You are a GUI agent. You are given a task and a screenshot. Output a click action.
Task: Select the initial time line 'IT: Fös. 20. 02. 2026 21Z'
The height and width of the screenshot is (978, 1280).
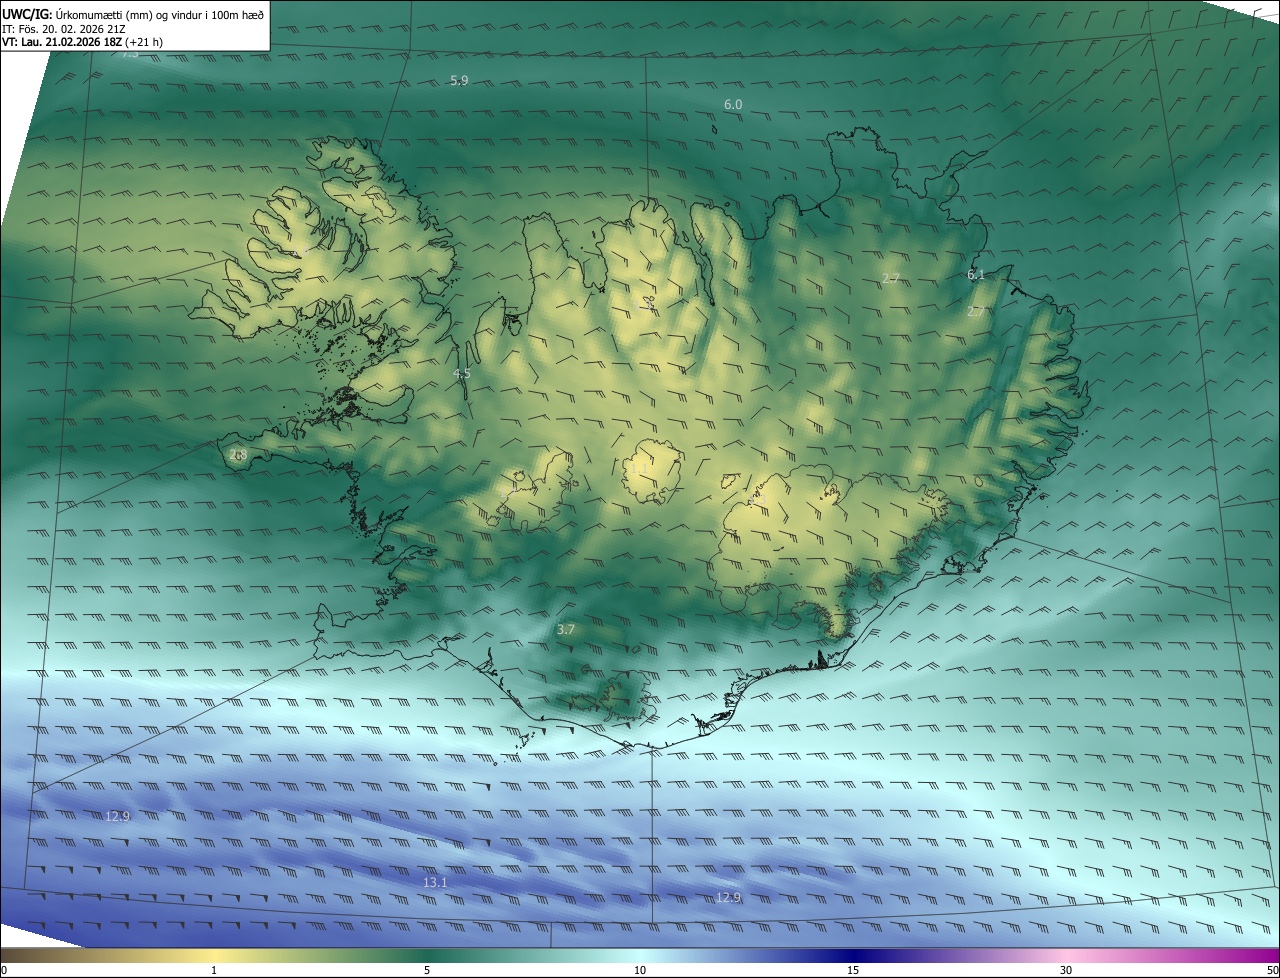tap(64, 28)
